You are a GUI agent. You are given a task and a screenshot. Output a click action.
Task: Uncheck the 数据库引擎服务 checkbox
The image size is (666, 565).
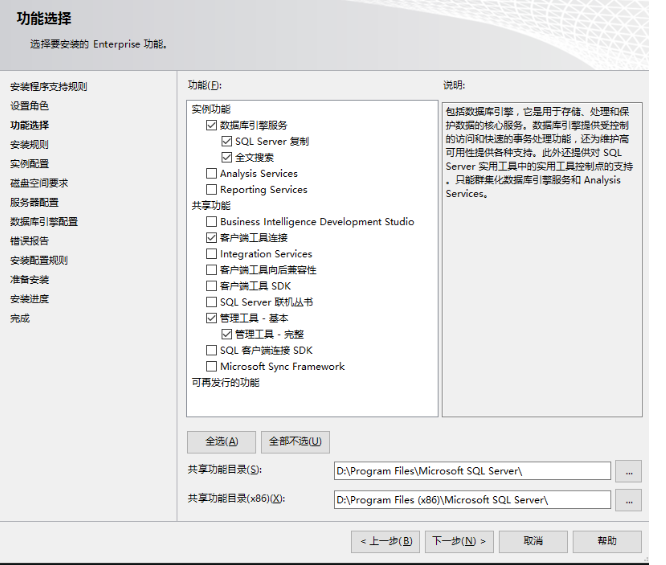[211, 125]
